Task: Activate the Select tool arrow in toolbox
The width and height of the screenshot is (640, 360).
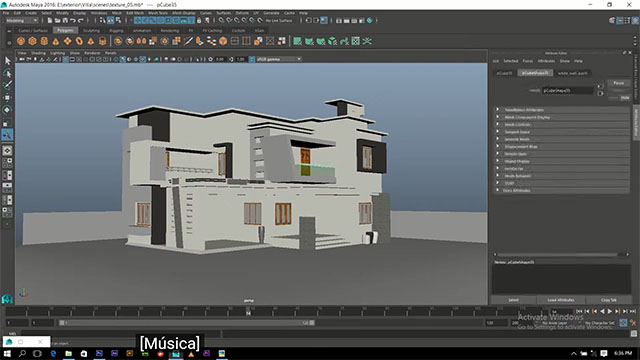Action: click(x=7, y=61)
